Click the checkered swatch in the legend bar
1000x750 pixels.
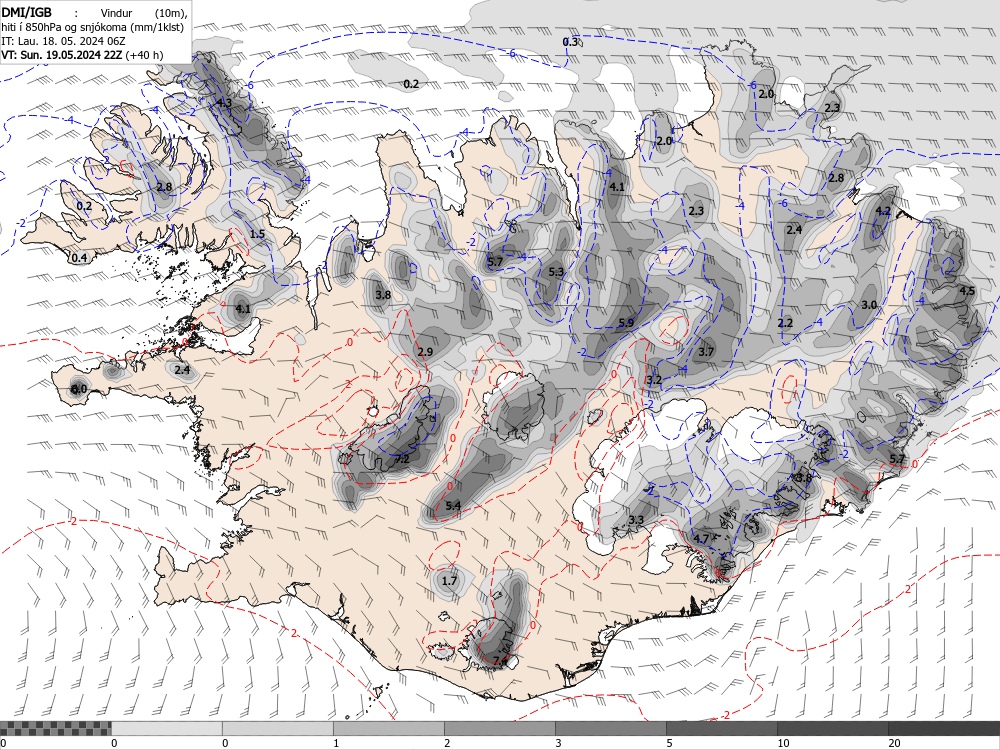click(55, 728)
